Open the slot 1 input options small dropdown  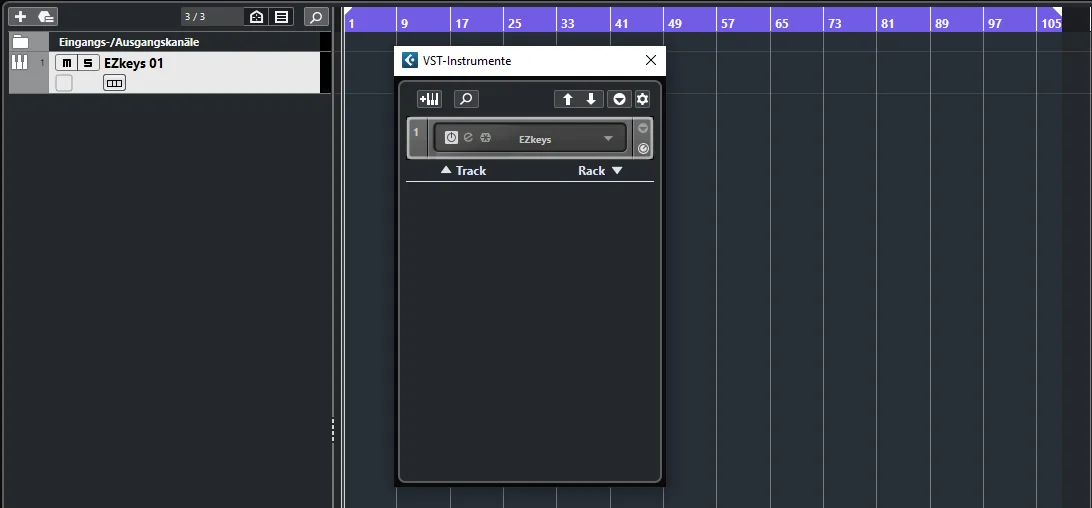pos(643,128)
